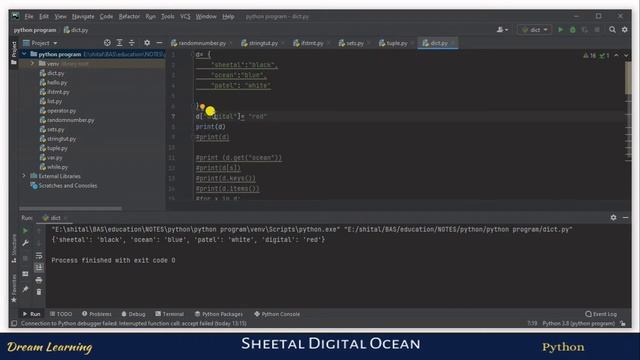Viewport: 640px width, 360px height.
Task: Start debugging with the bug icon
Action: (573, 30)
